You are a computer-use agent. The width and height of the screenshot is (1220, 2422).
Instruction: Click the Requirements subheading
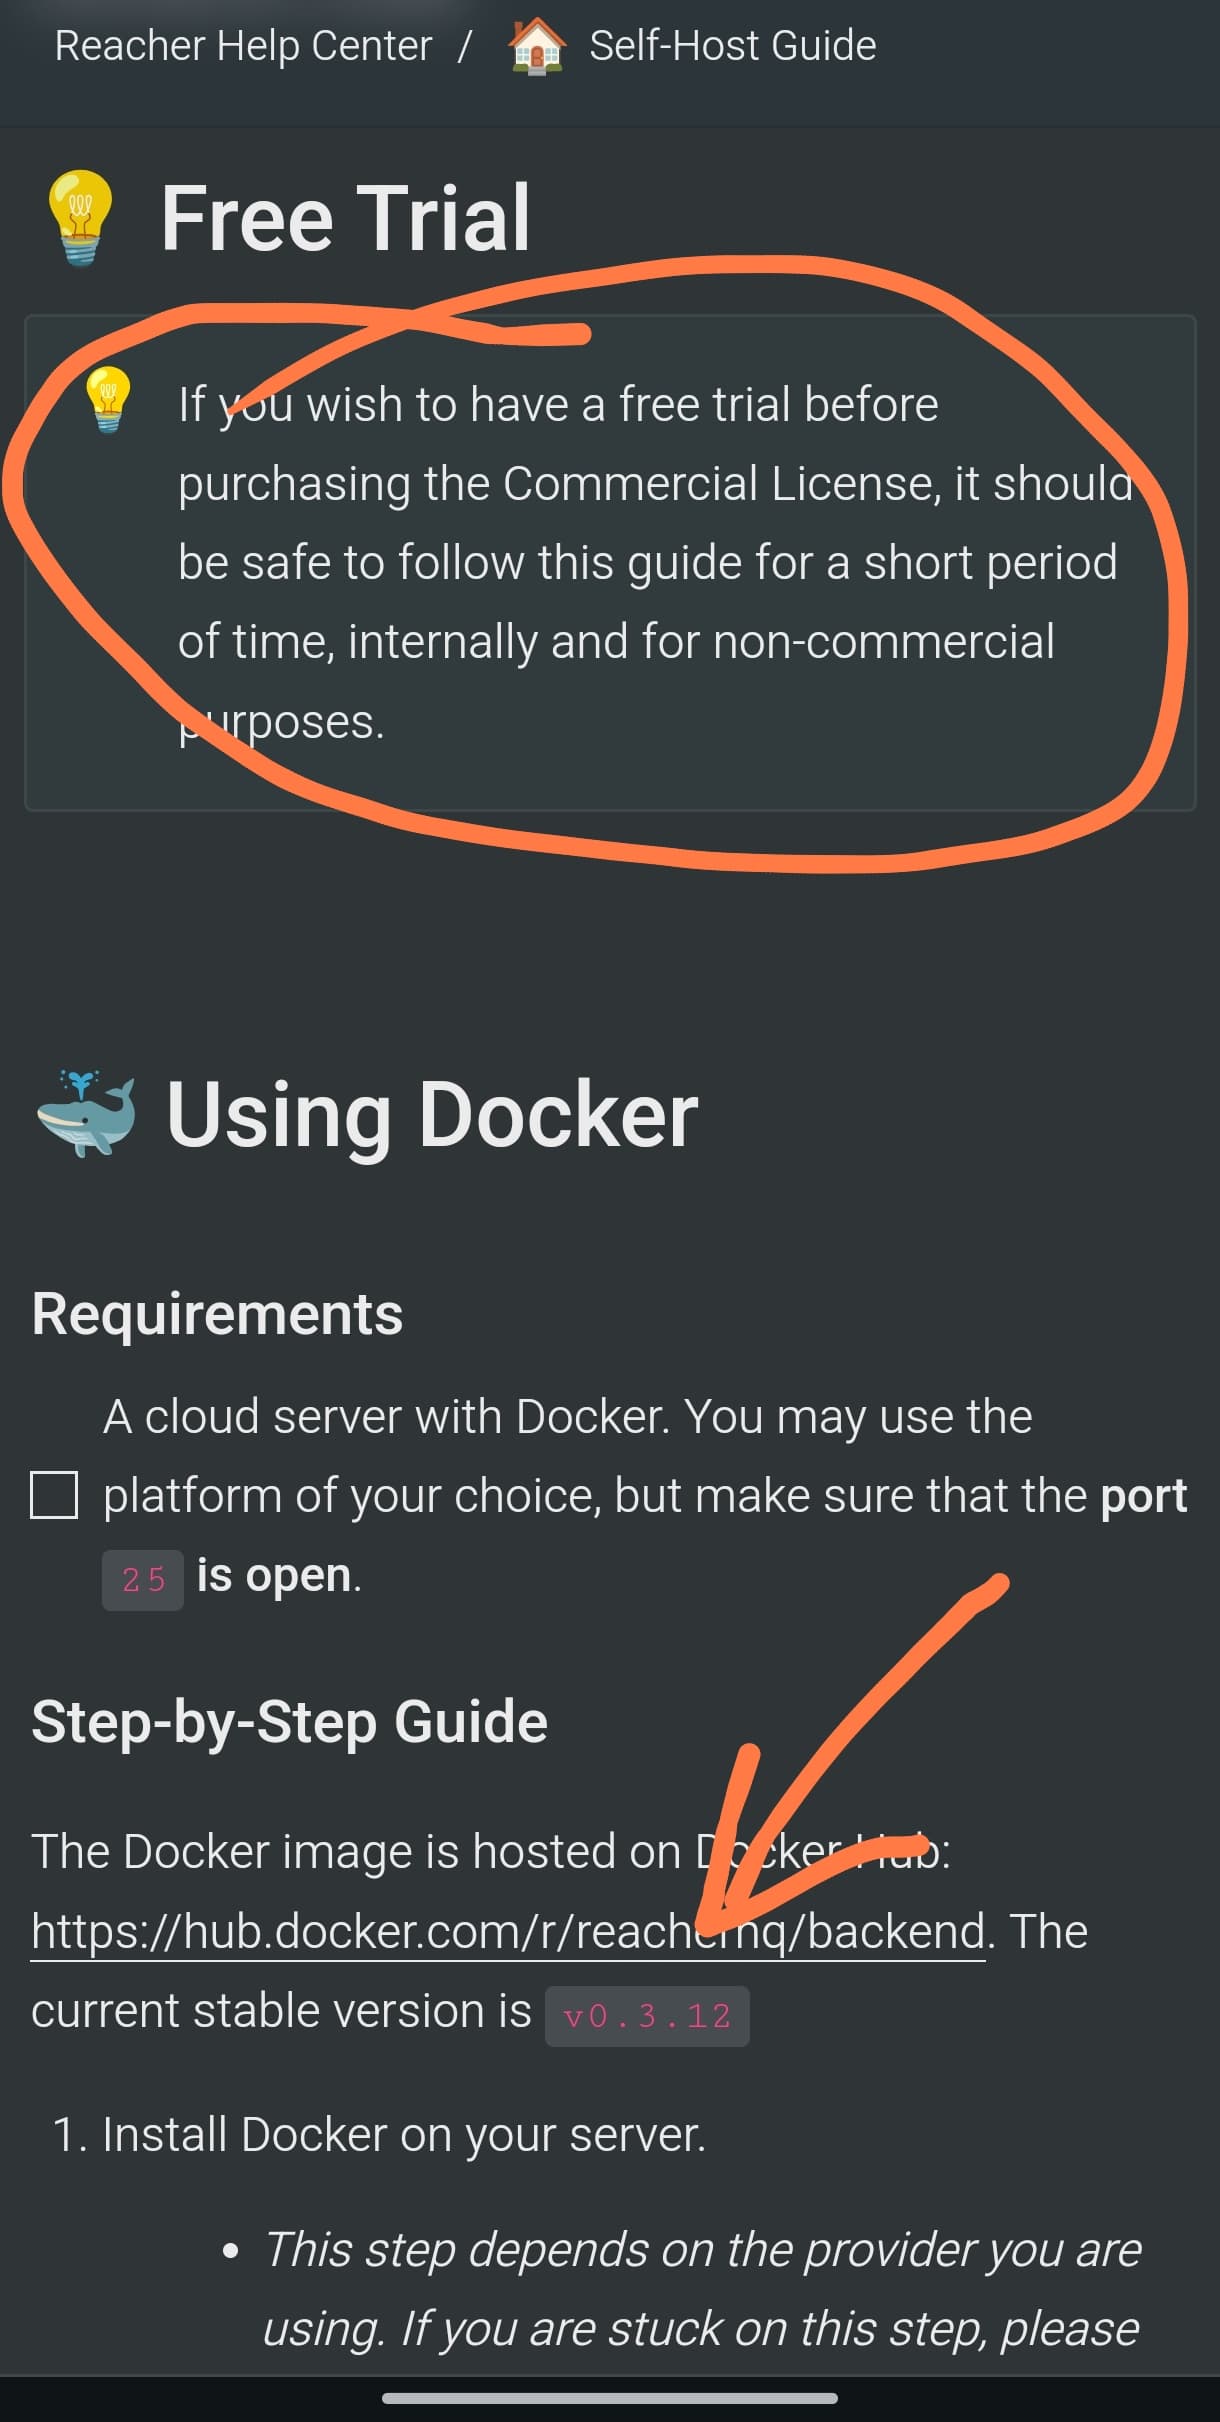point(217,1313)
